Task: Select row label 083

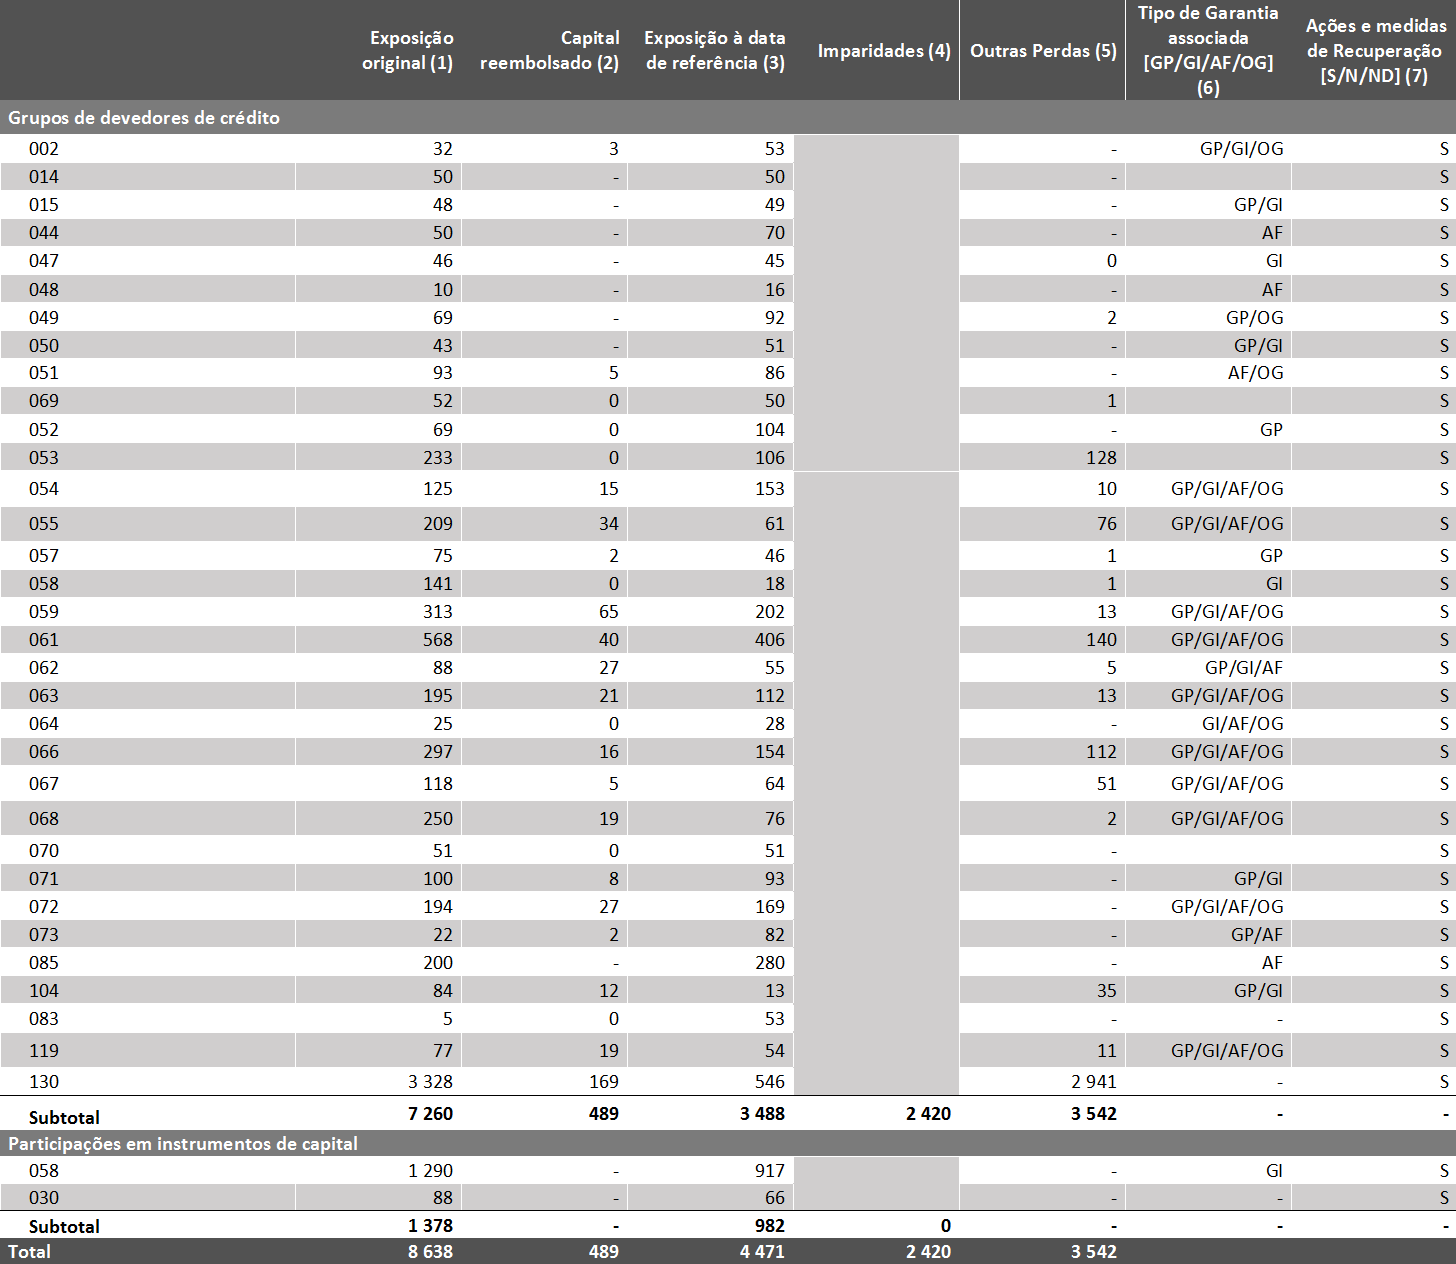Action: pos(44,1019)
